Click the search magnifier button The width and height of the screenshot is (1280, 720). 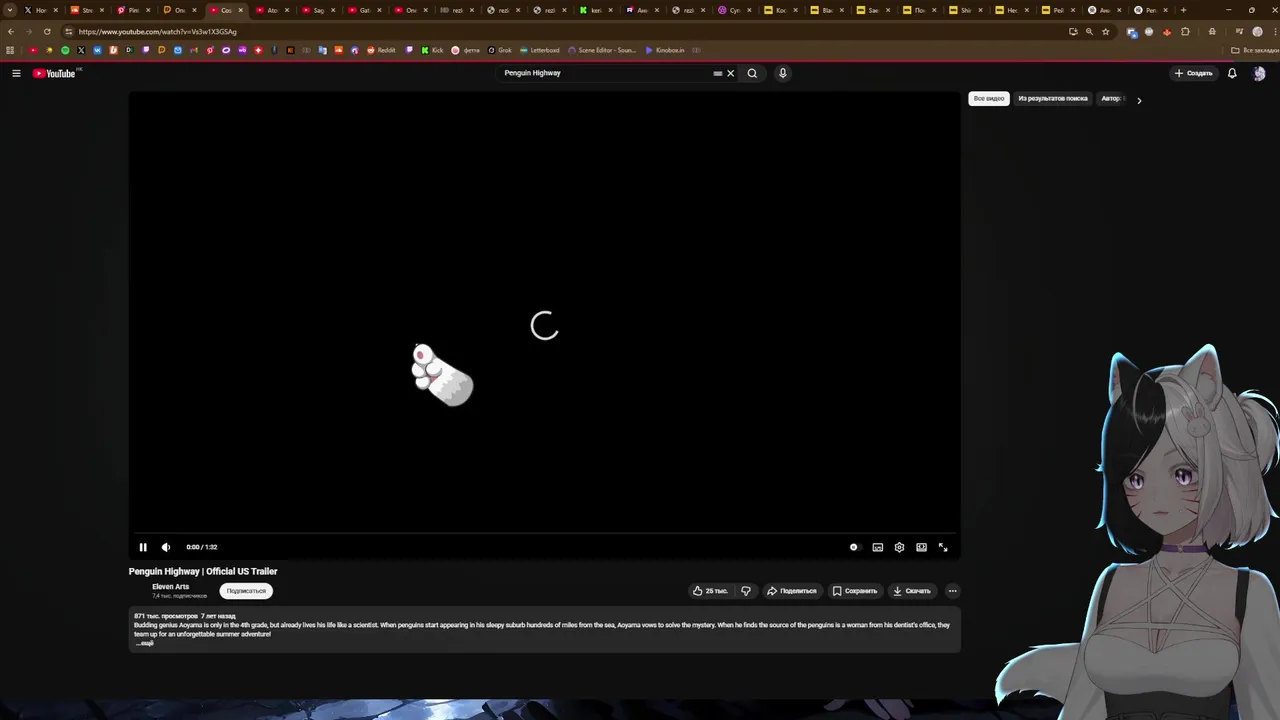point(752,73)
